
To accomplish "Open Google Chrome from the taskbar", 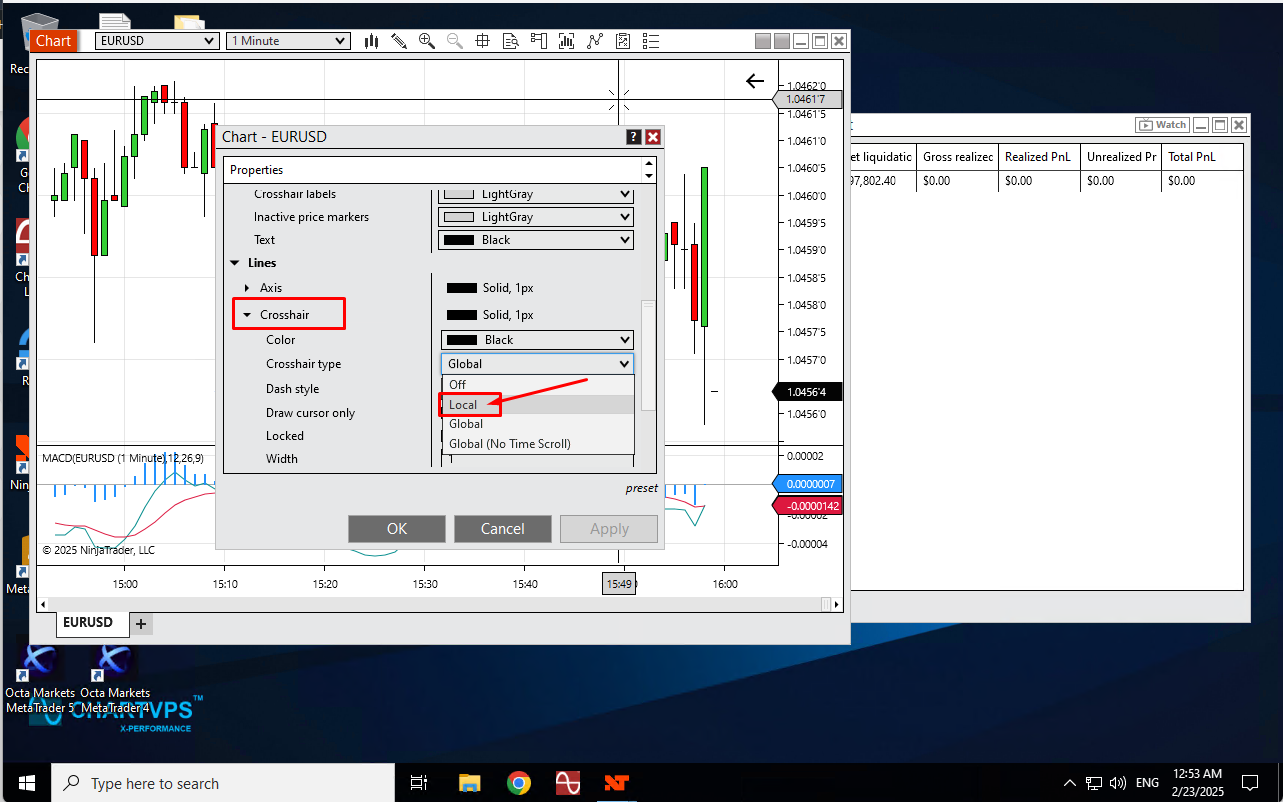I will click(518, 783).
